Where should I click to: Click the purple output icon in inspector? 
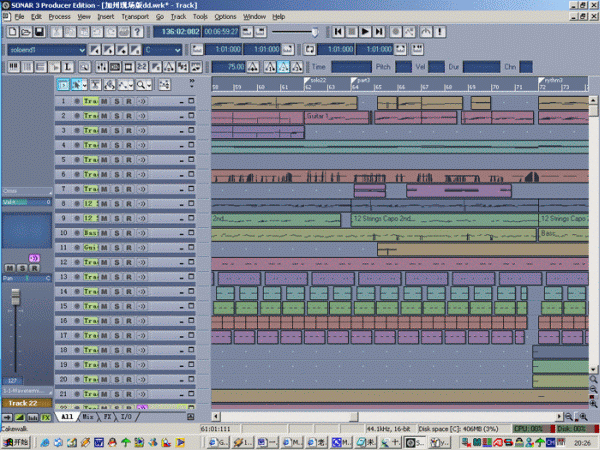click(x=34, y=258)
